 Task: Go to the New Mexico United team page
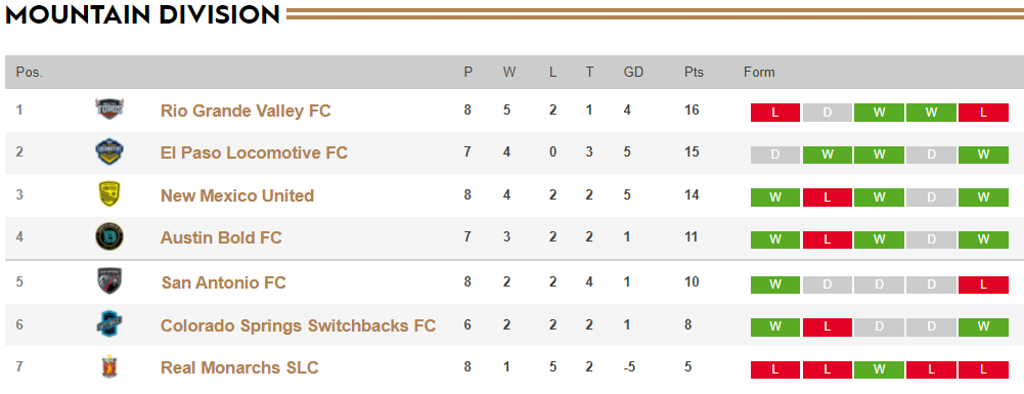[x=237, y=195]
